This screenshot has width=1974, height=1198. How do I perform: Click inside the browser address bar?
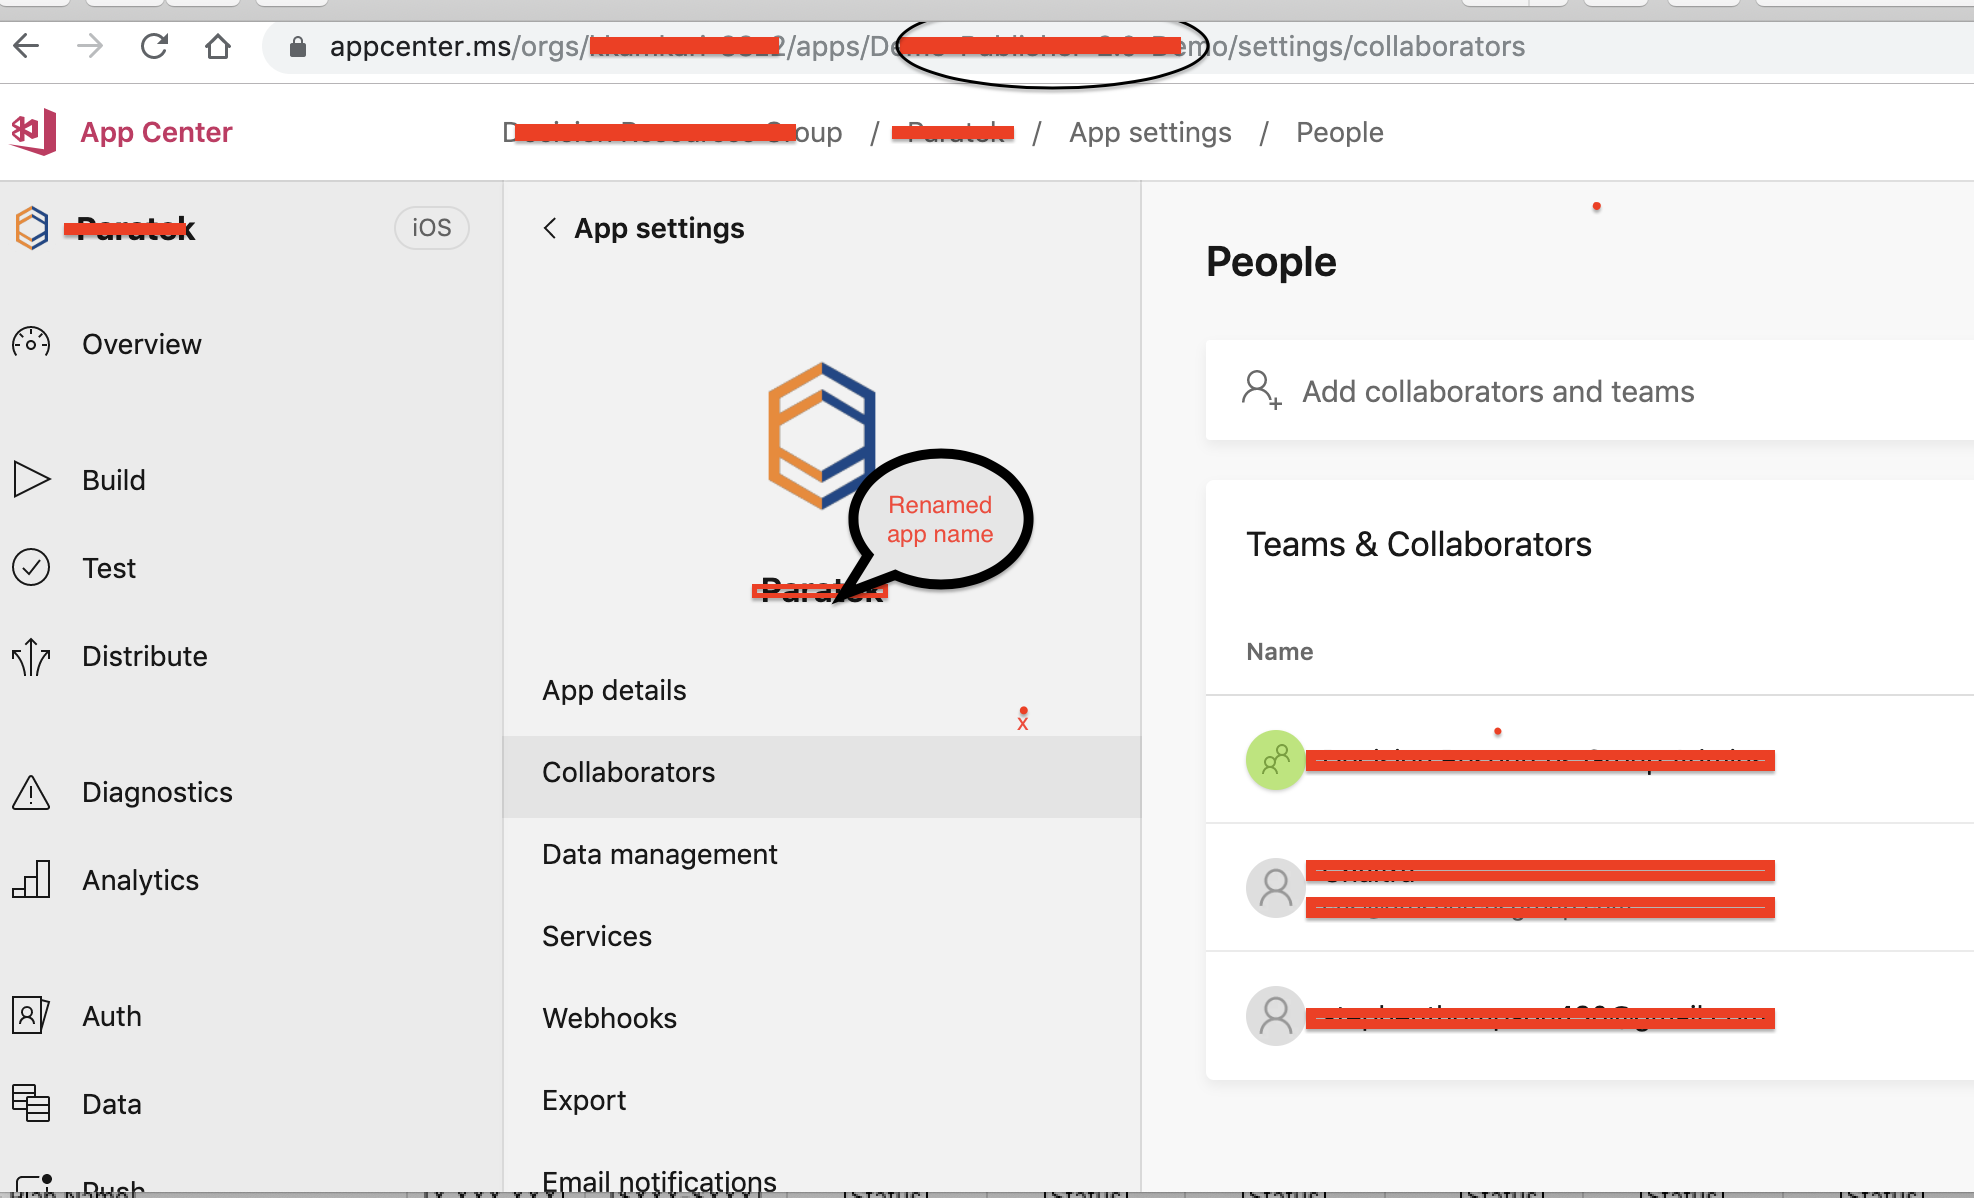click(900, 45)
